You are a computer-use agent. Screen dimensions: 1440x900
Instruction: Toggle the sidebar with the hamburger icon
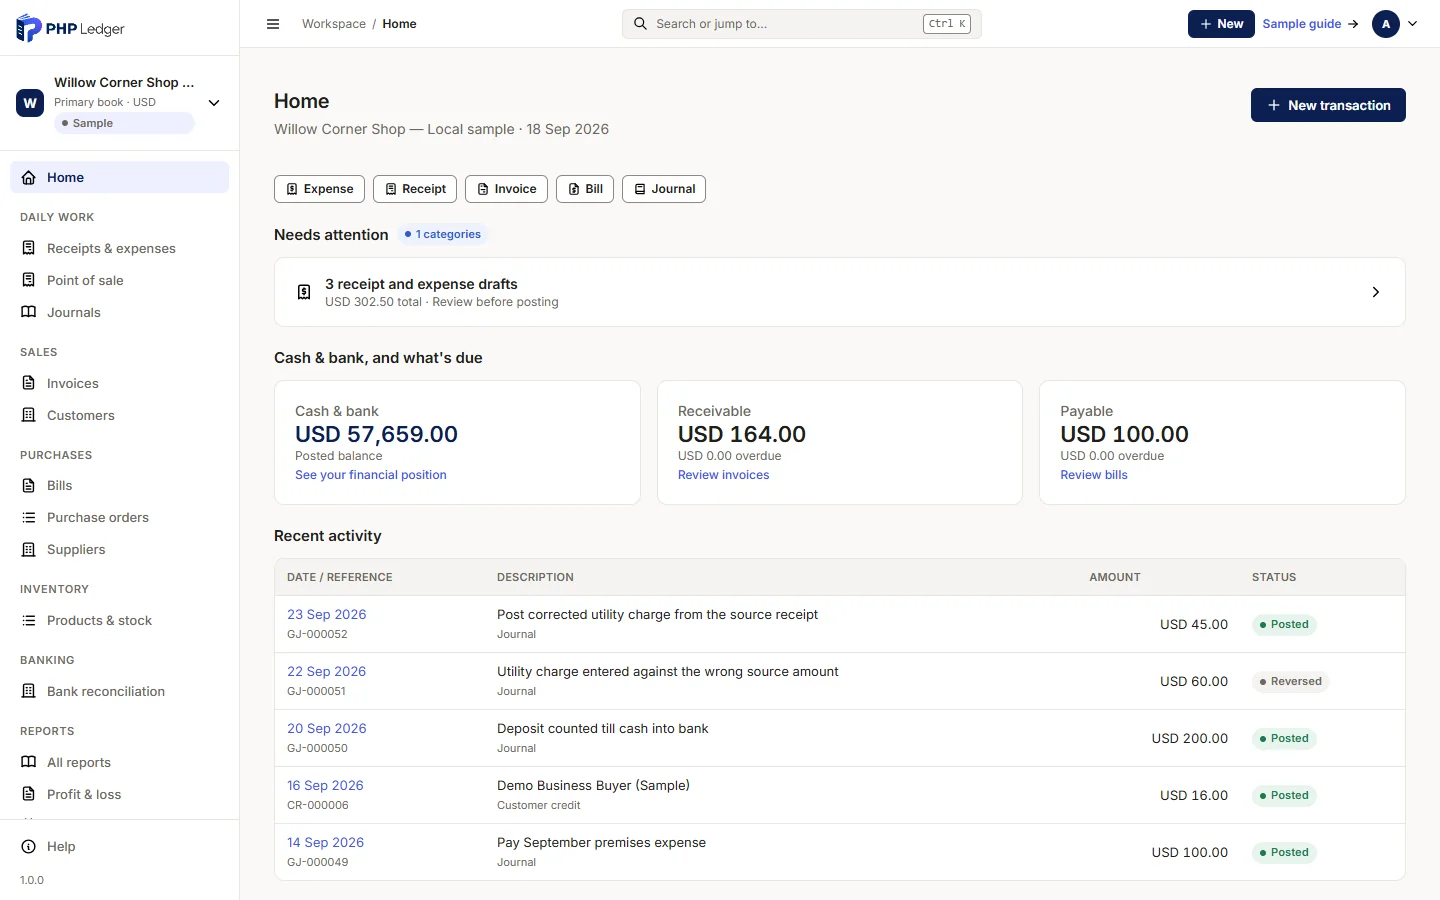point(273,24)
